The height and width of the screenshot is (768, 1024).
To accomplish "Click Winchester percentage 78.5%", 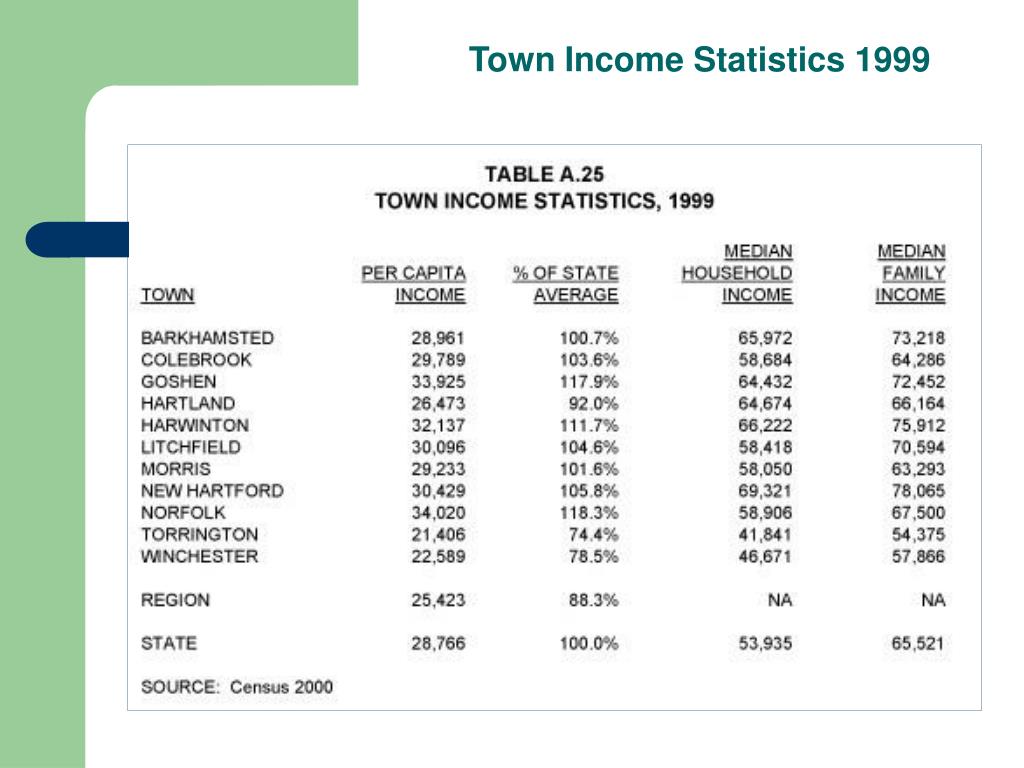I will pos(593,556).
